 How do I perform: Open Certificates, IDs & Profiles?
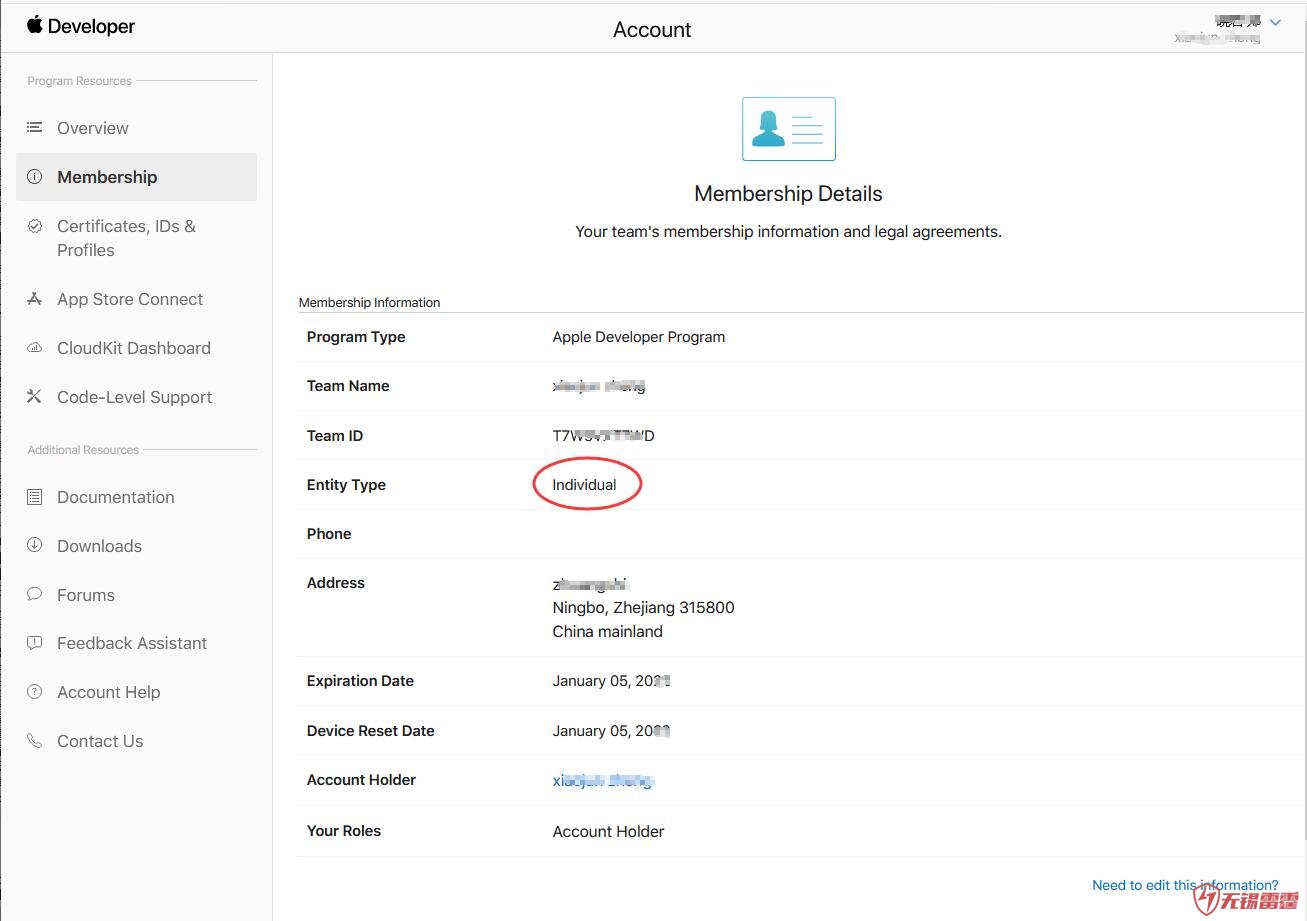[126, 238]
